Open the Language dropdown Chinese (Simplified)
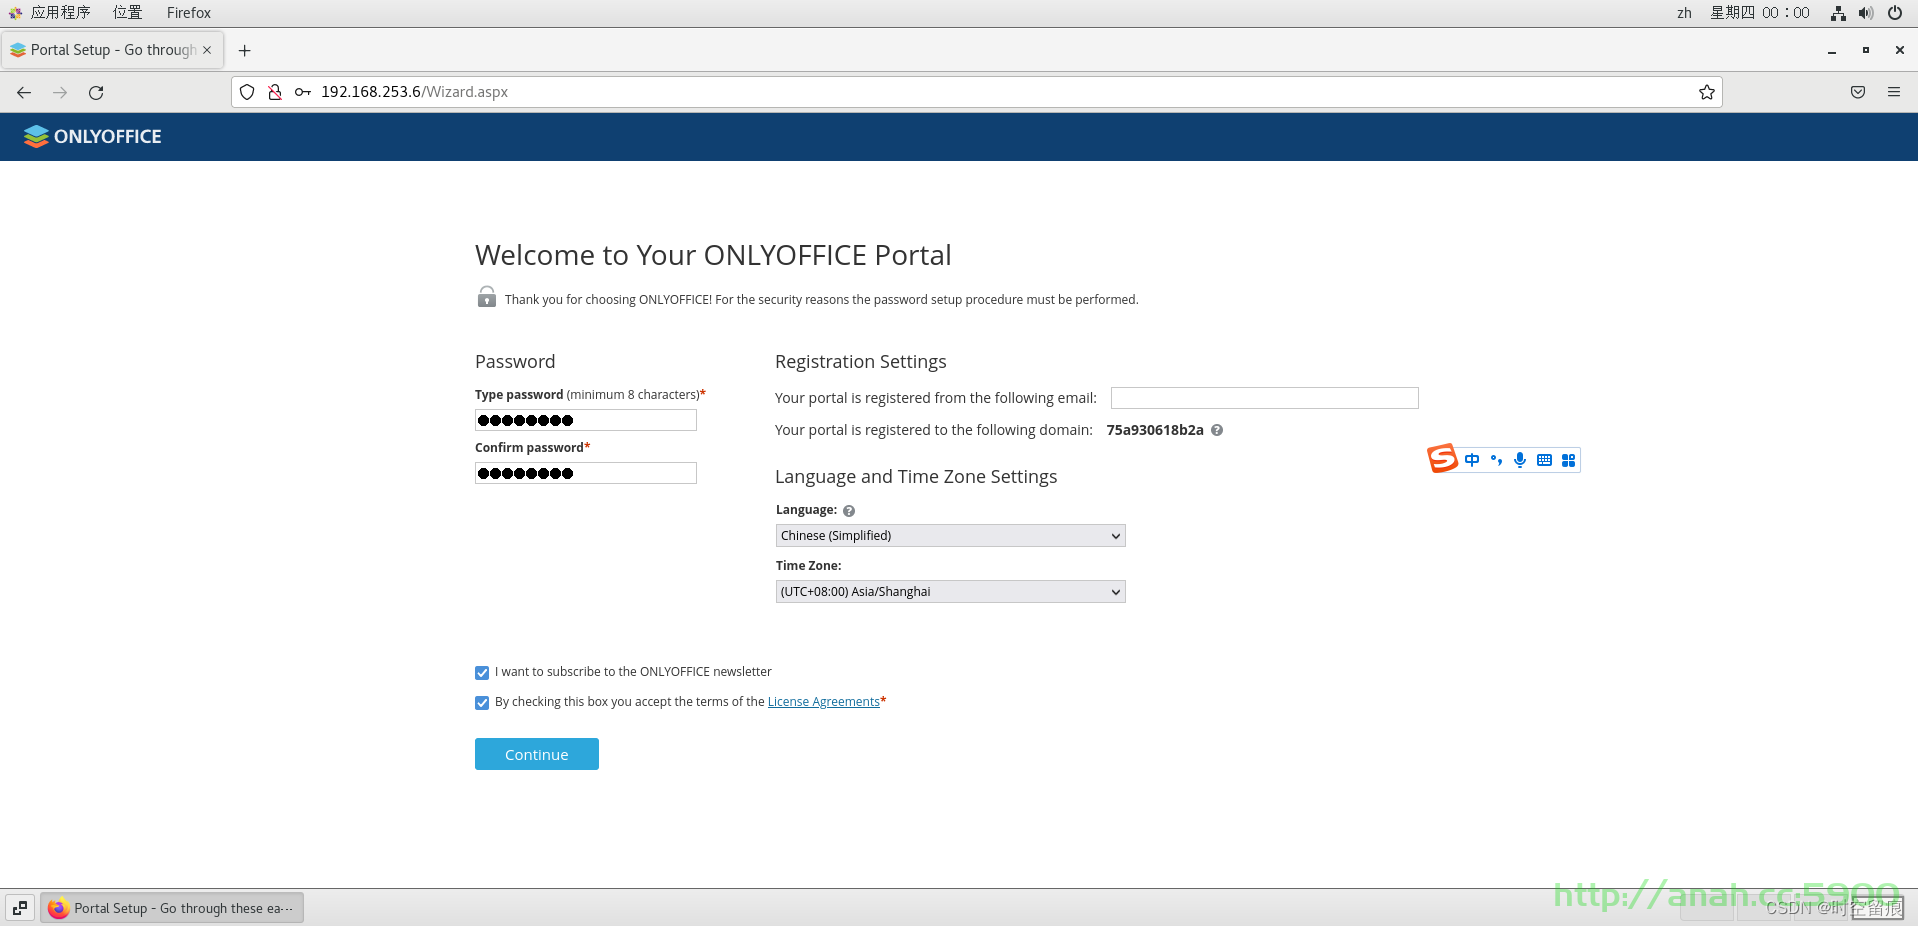Screen dimensions: 1918x926 point(950,536)
